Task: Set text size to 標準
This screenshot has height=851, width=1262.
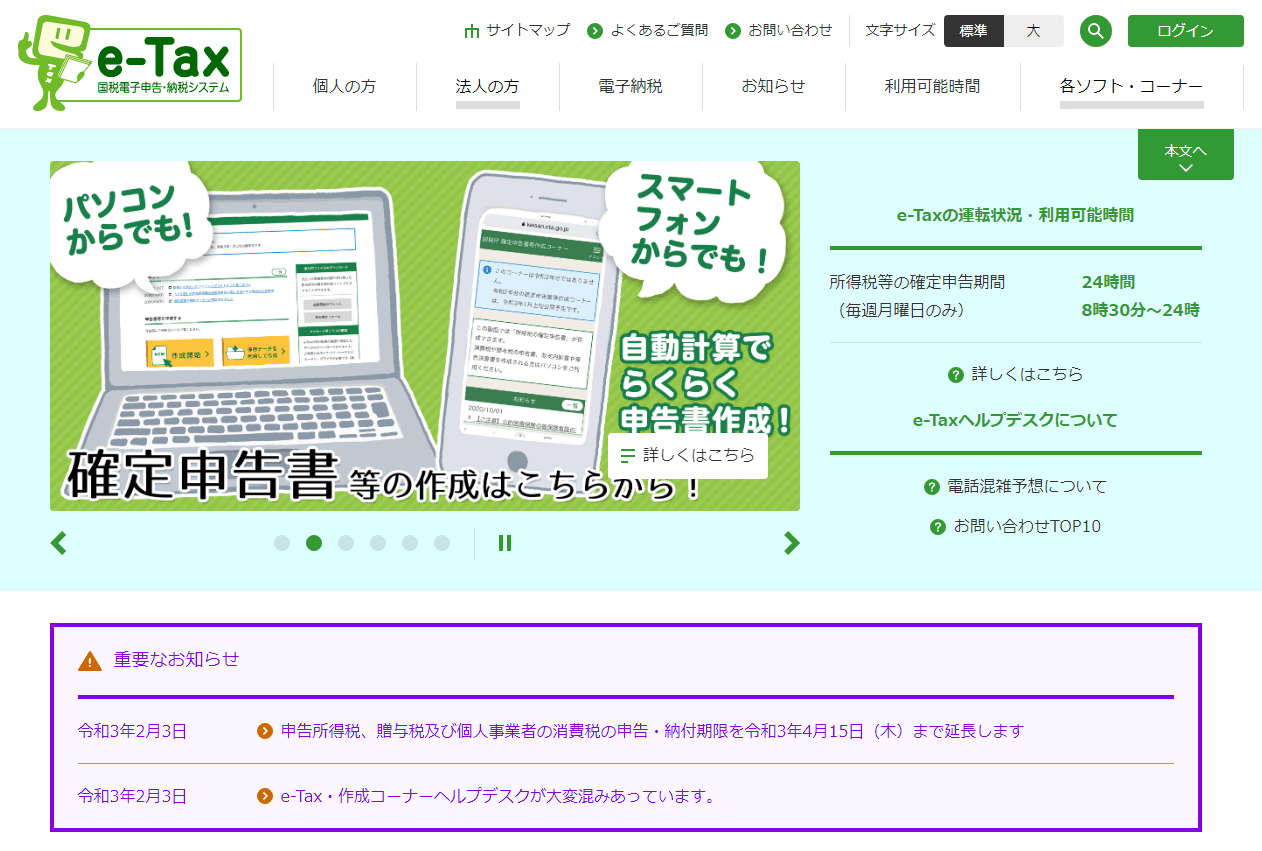Action: tap(973, 31)
